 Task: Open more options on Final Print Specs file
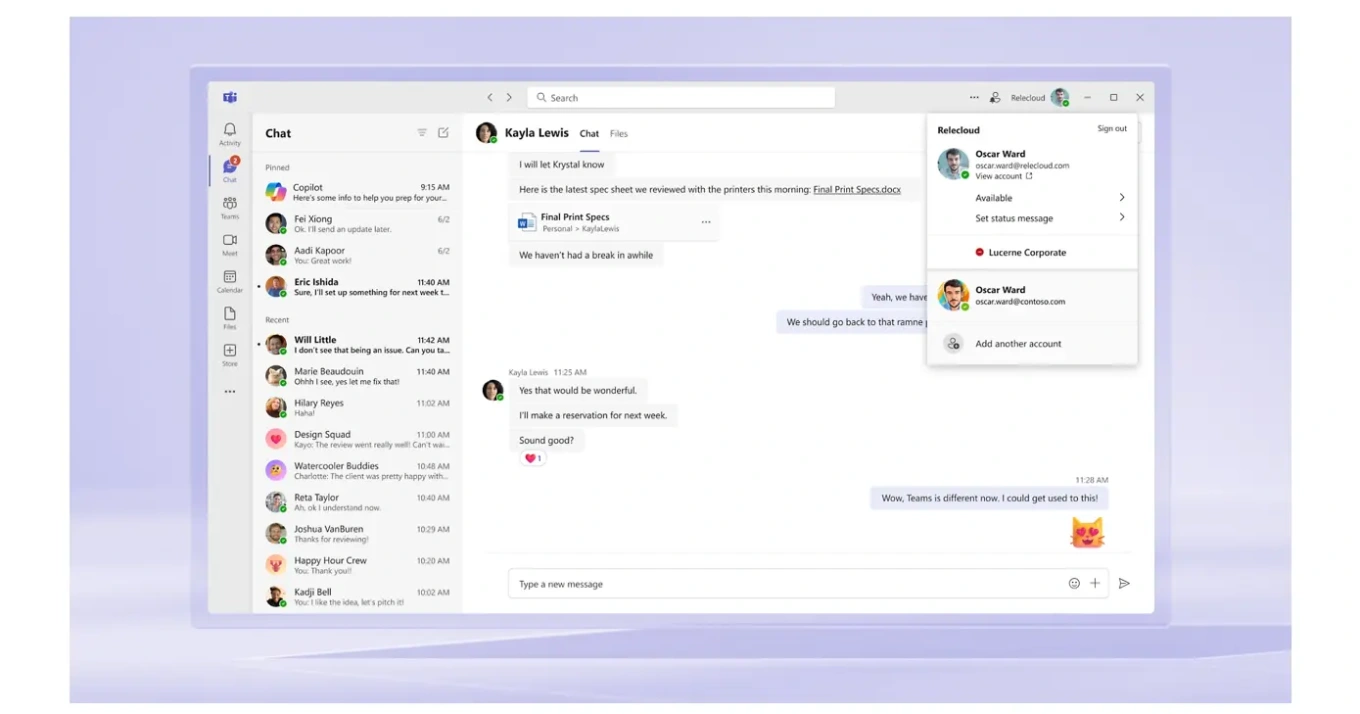pyautogui.click(x=706, y=222)
